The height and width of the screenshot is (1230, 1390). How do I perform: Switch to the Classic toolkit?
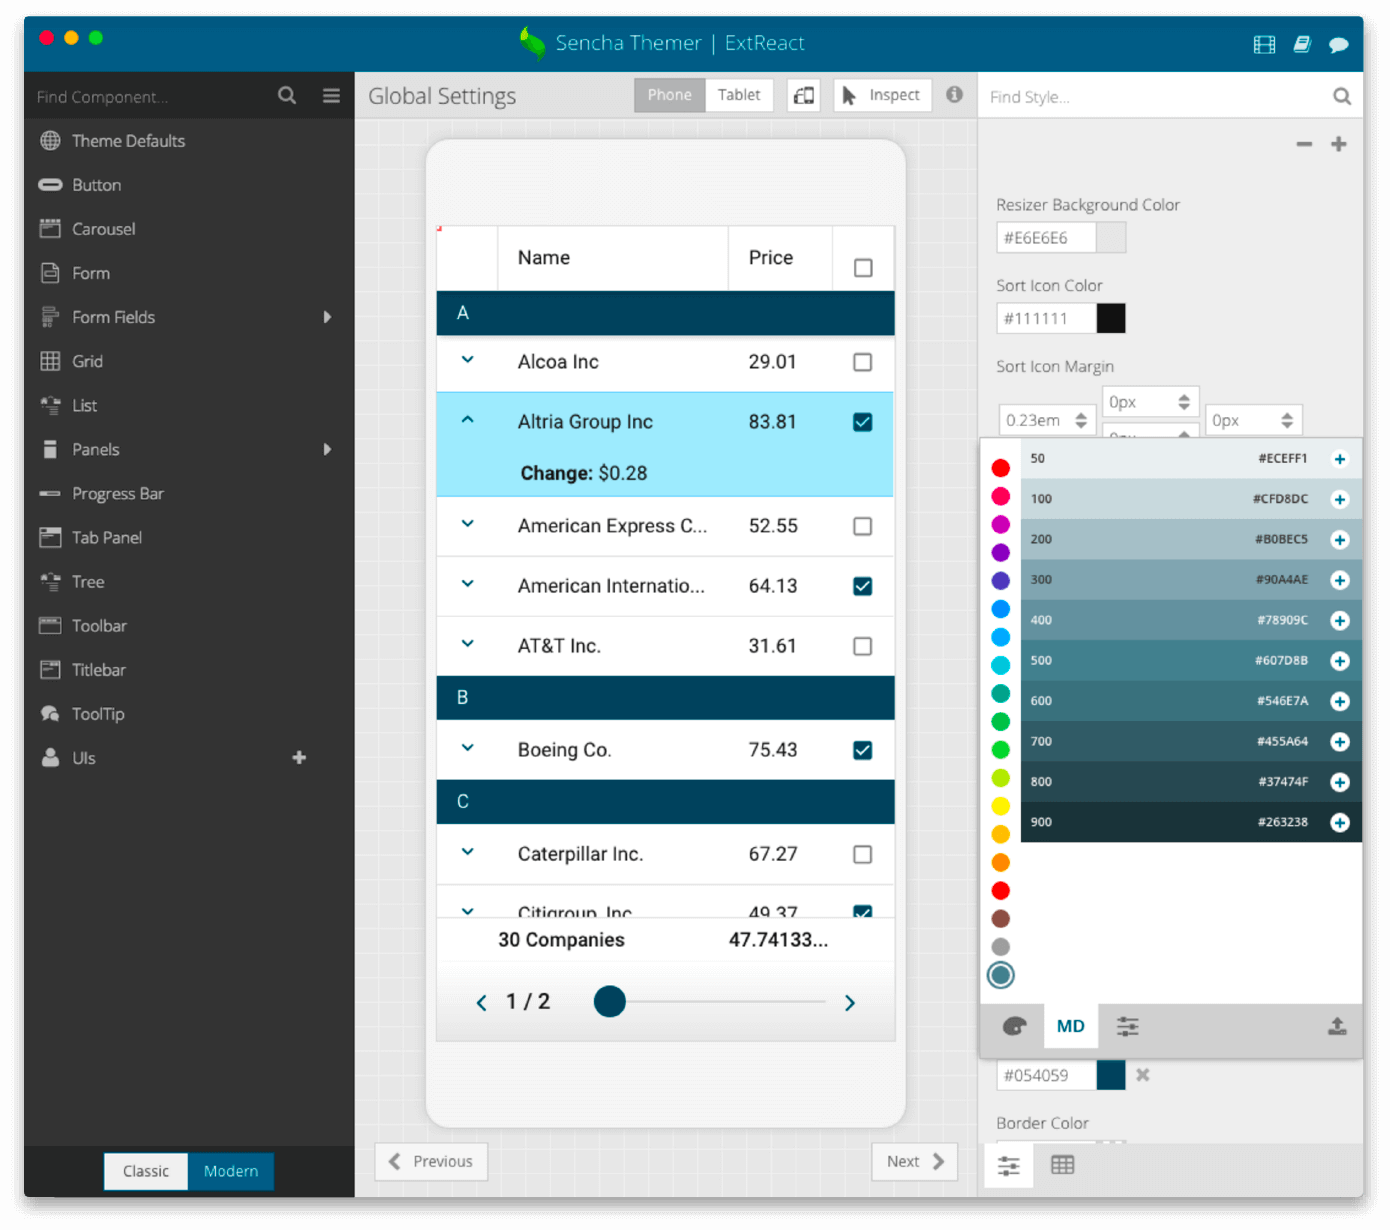[x=146, y=1171]
